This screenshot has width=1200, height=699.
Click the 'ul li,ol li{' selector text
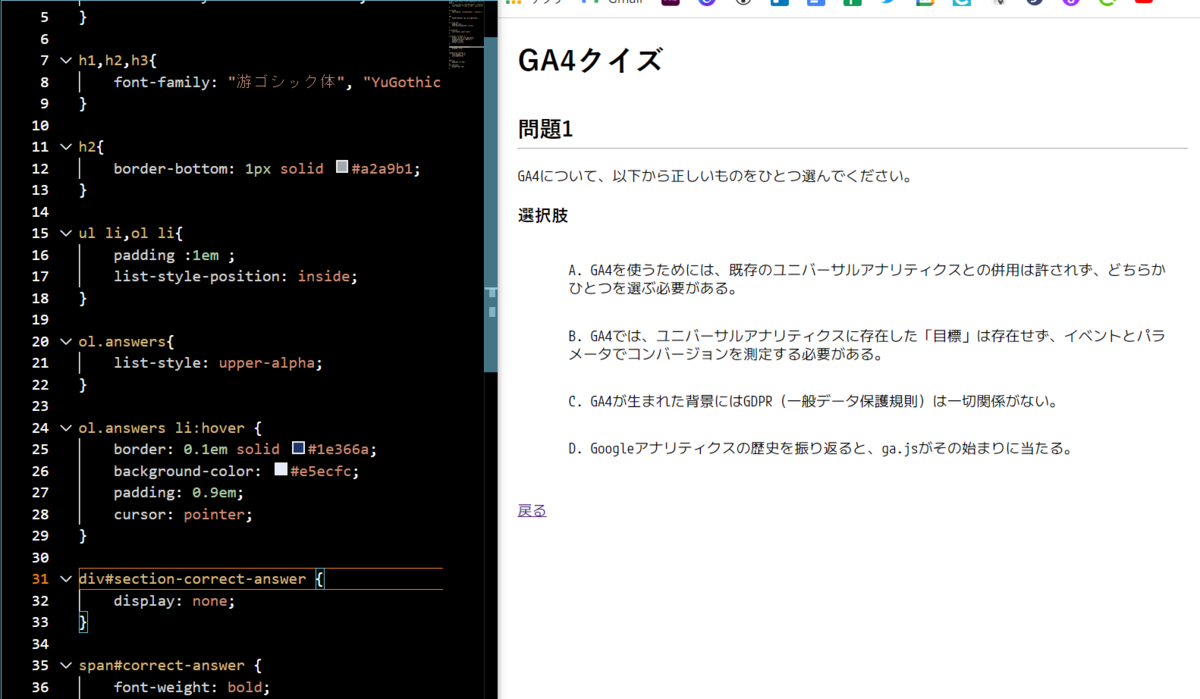click(131, 233)
